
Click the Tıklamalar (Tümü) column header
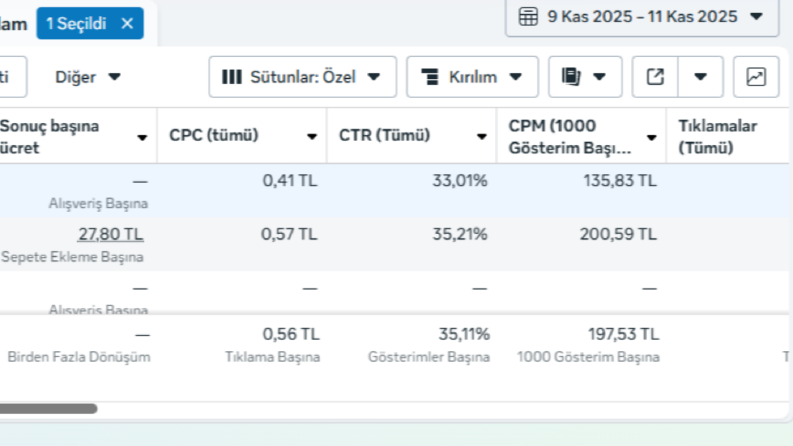point(718,137)
